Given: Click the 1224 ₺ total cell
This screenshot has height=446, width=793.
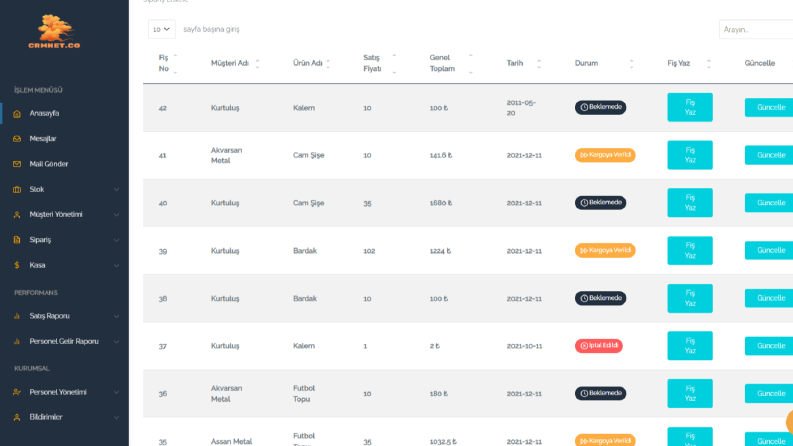Looking at the screenshot, I should point(440,251).
